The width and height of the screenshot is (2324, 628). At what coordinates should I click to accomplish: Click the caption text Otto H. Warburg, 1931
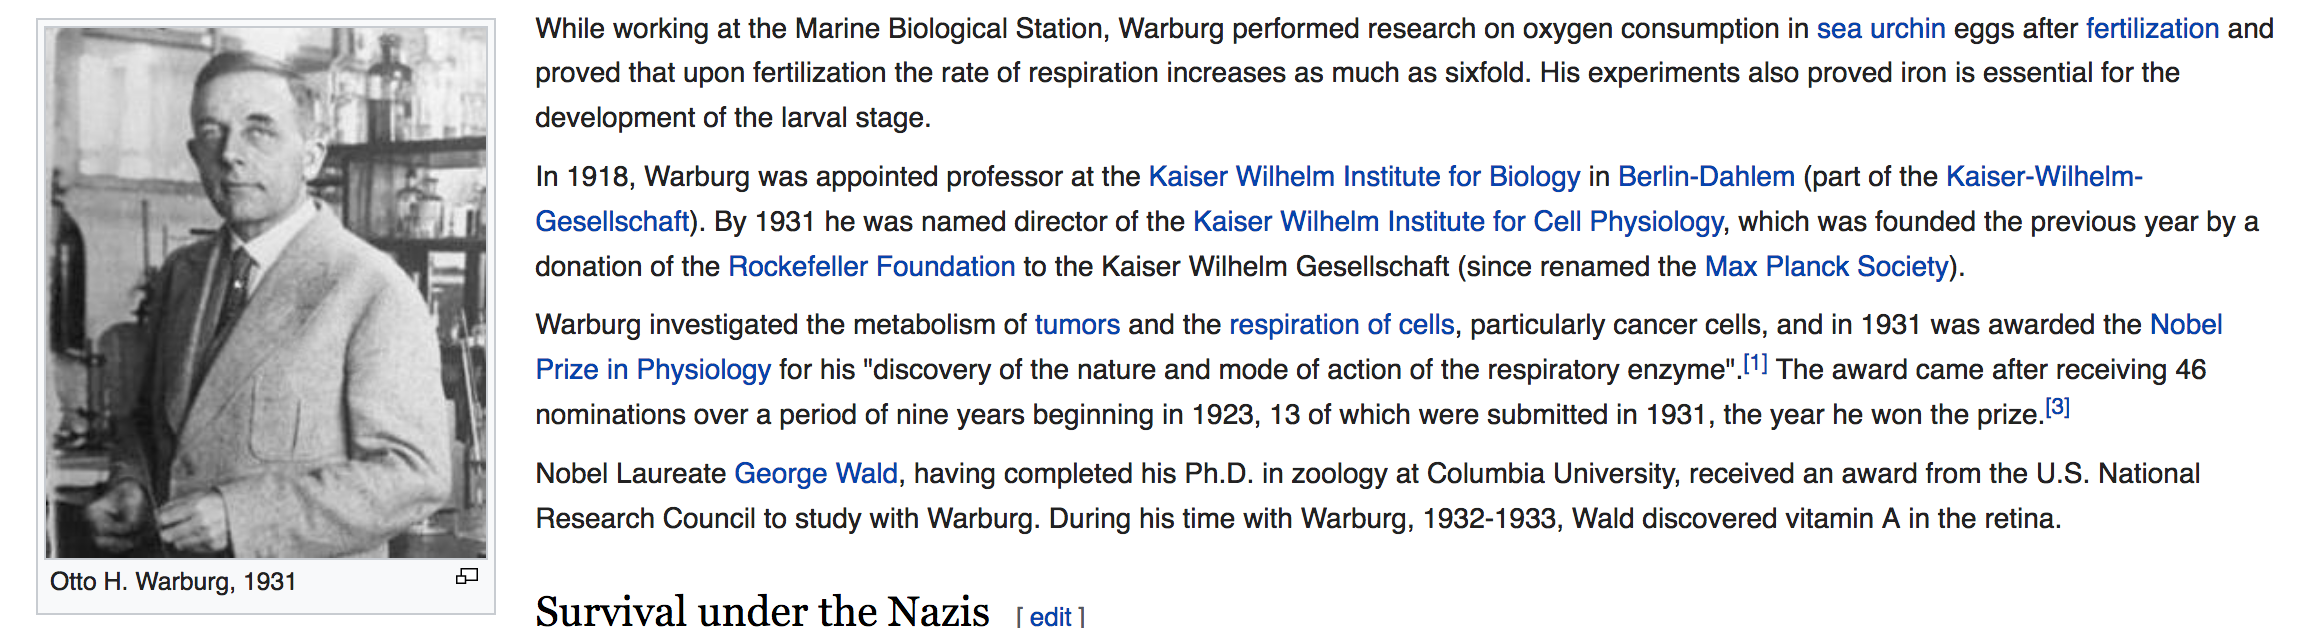coord(173,582)
